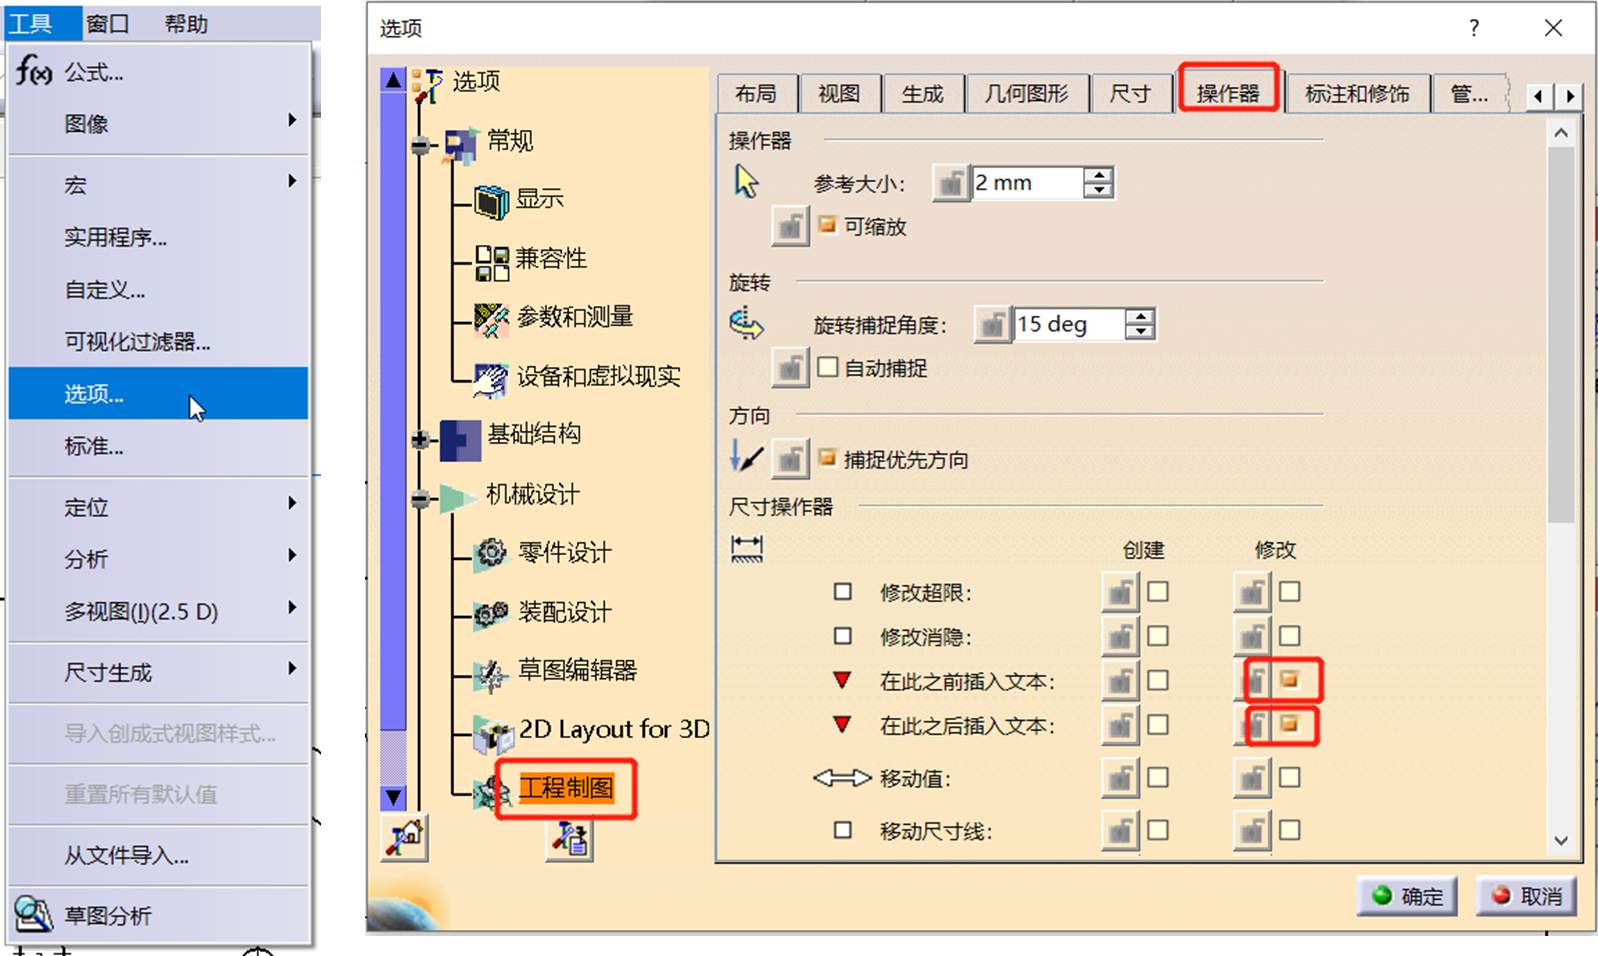This screenshot has width=1598, height=956.
Task: Switch to the 标注和修饰 tab
Action: pos(1357,94)
